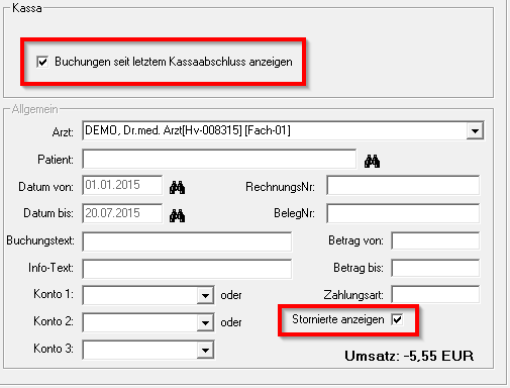Focus the BelegNr input field
Viewport: 510px width, 388px height.
tap(403, 213)
